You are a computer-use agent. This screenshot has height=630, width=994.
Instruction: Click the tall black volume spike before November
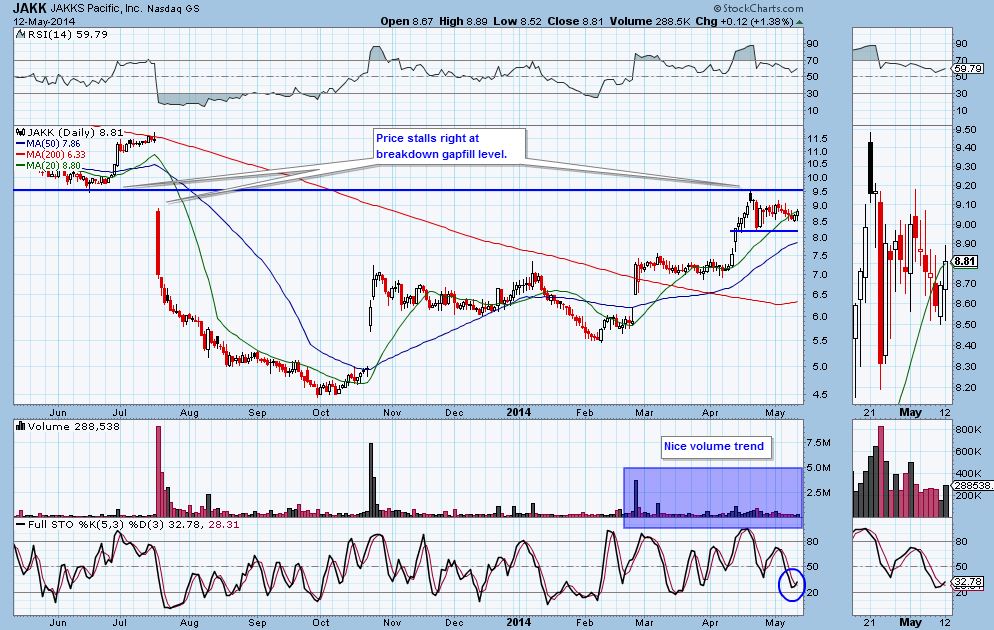371,480
